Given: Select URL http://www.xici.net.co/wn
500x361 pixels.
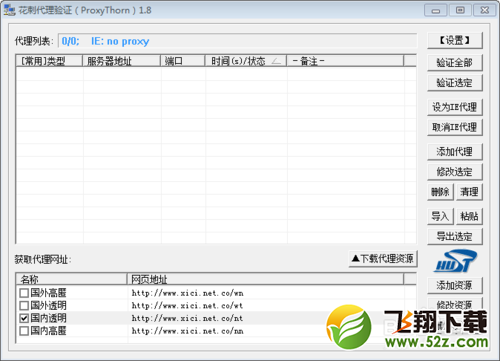Looking at the screenshot, I should click(187, 293).
